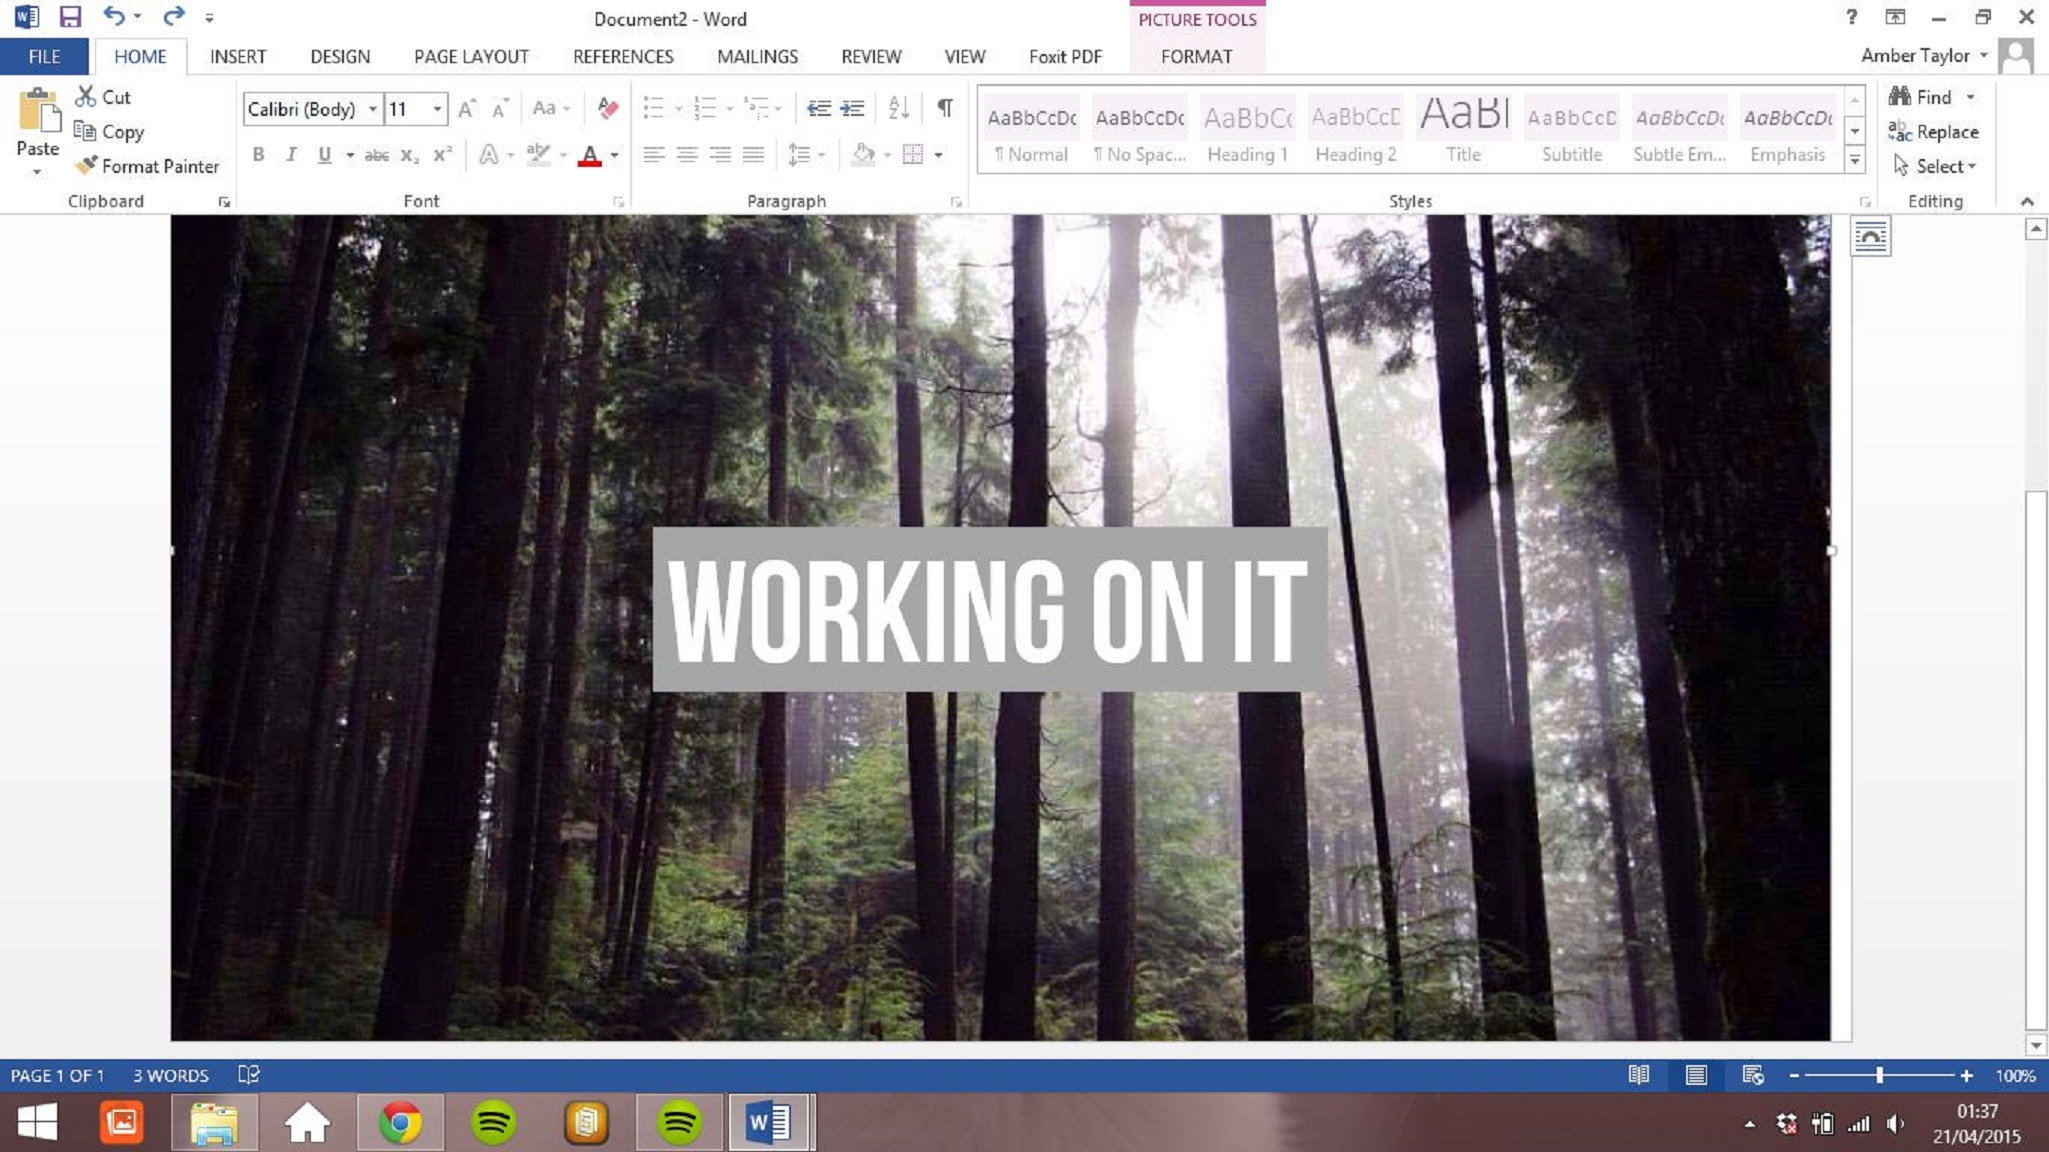Open Layout Options icon beside picture
The width and height of the screenshot is (2049, 1152).
(1870, 238)
